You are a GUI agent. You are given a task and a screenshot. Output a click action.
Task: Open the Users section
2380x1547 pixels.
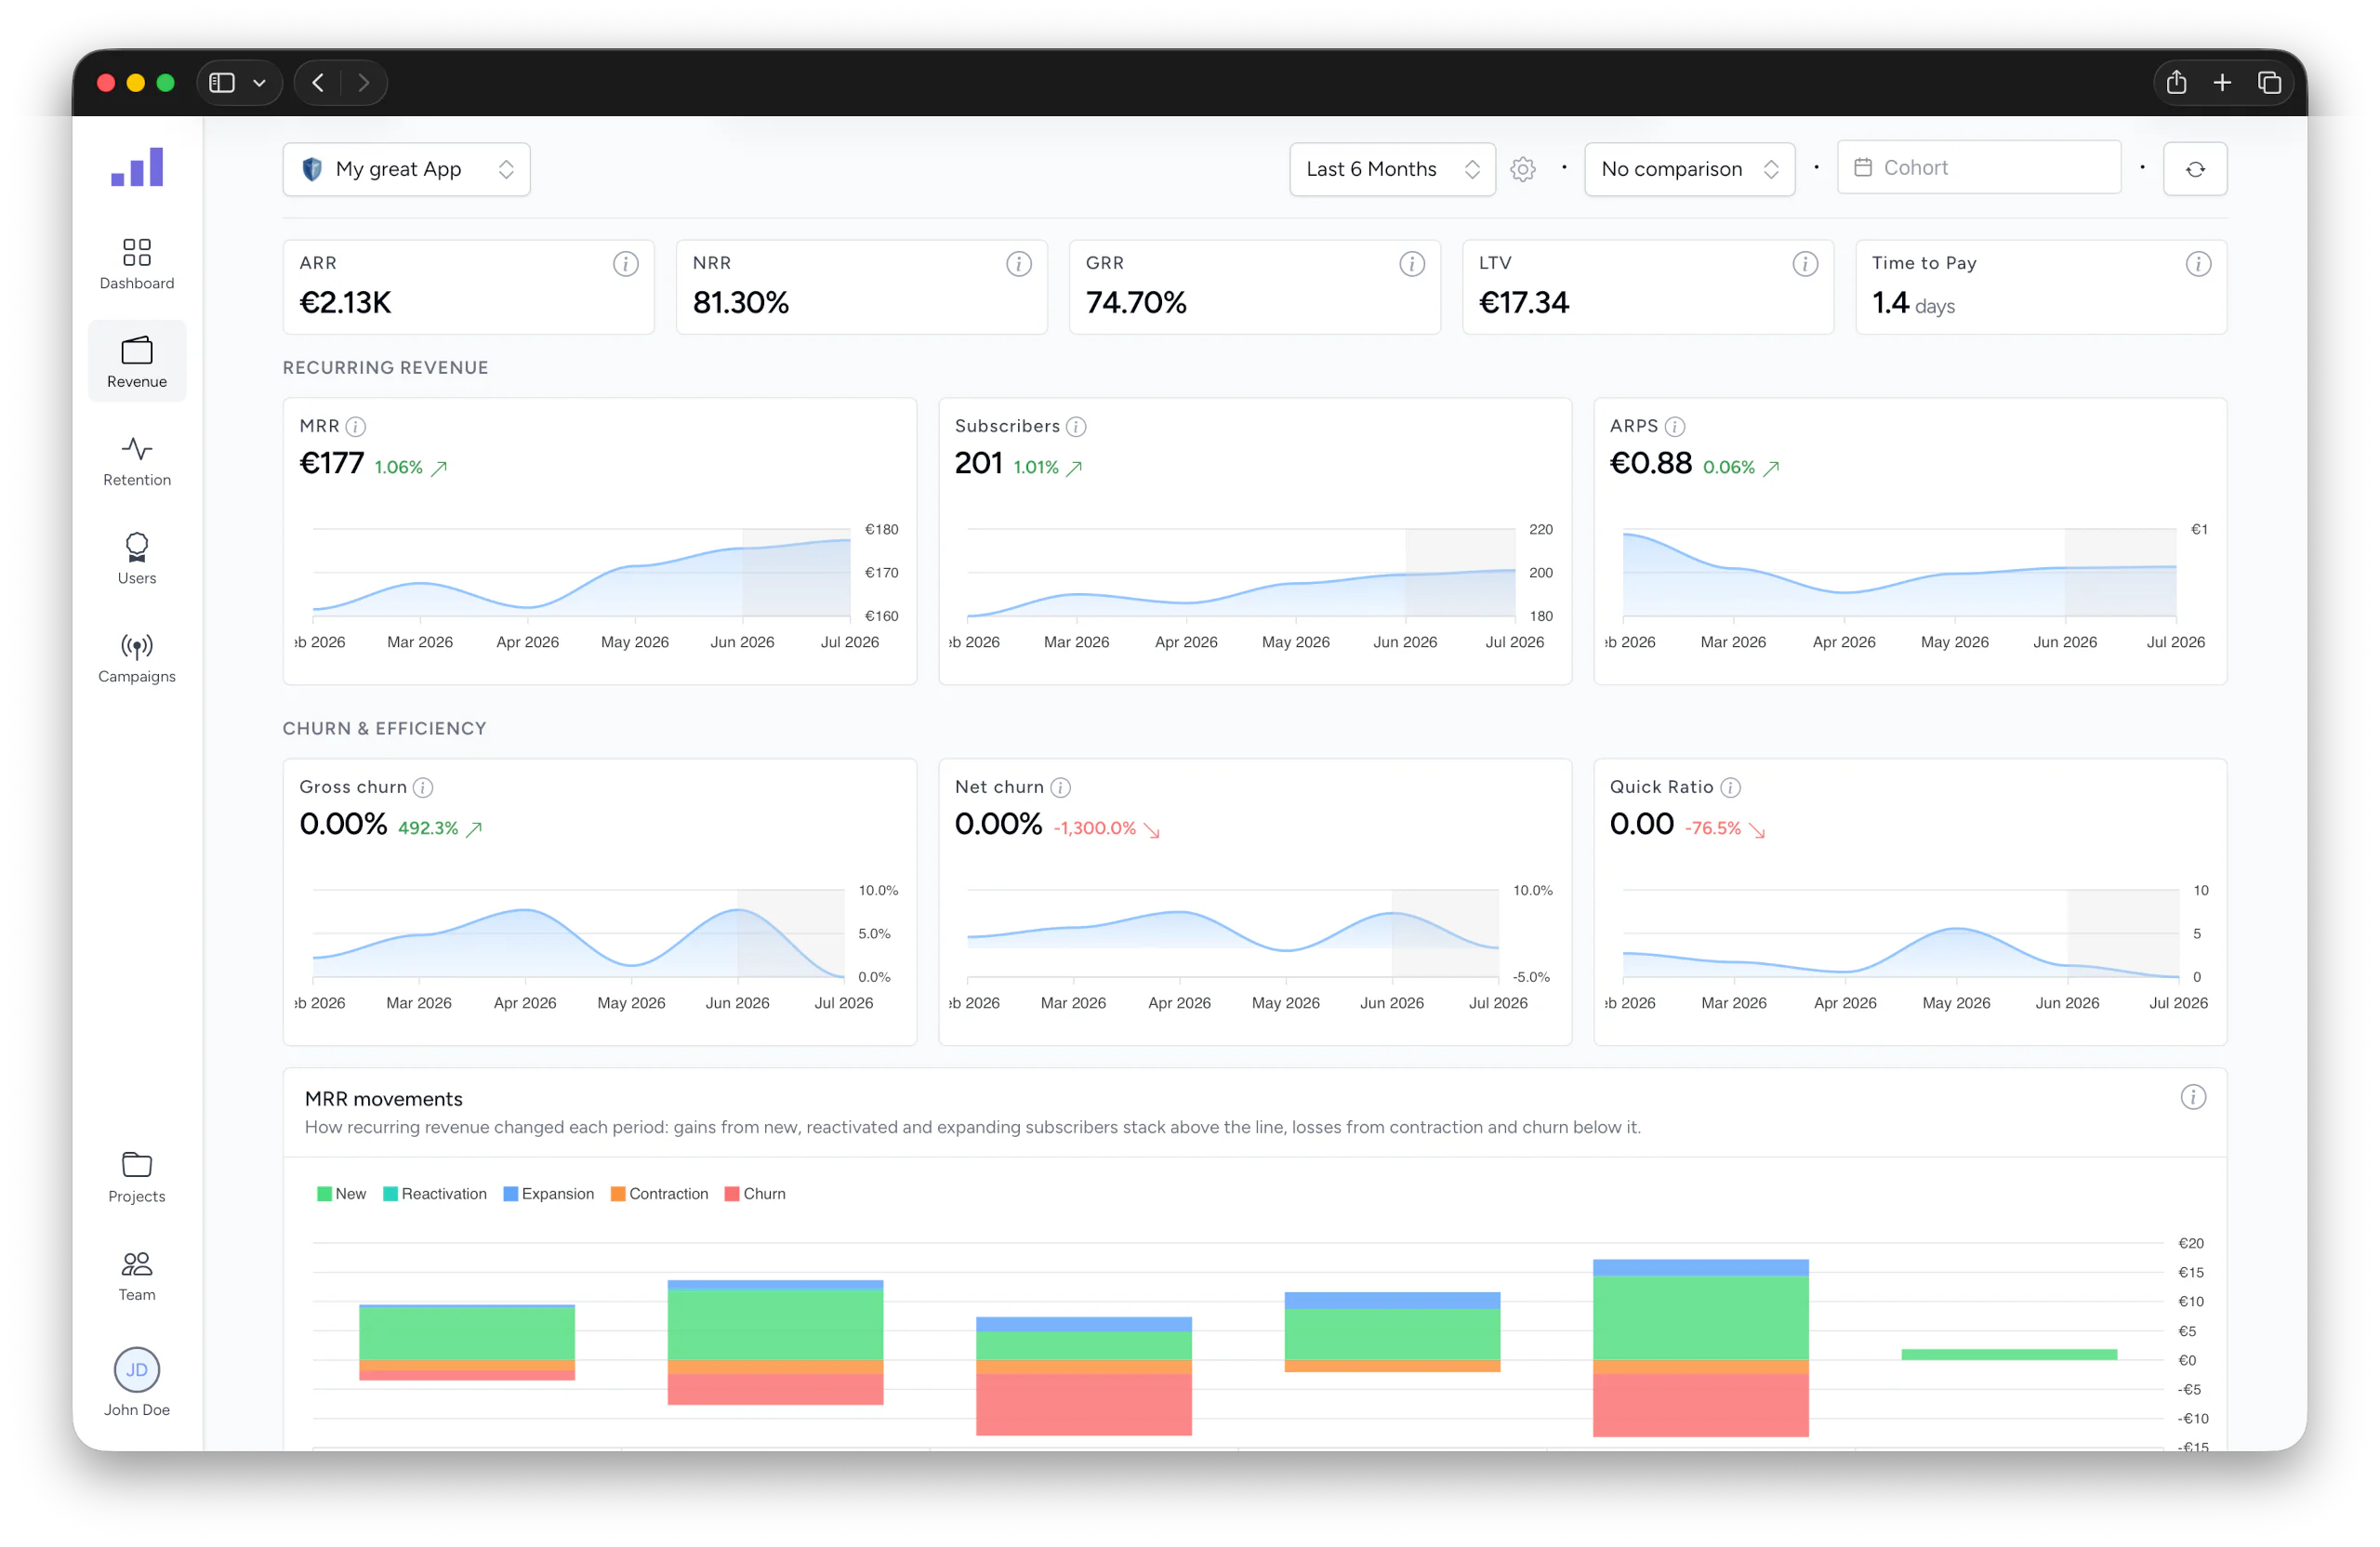coord(137,559)
